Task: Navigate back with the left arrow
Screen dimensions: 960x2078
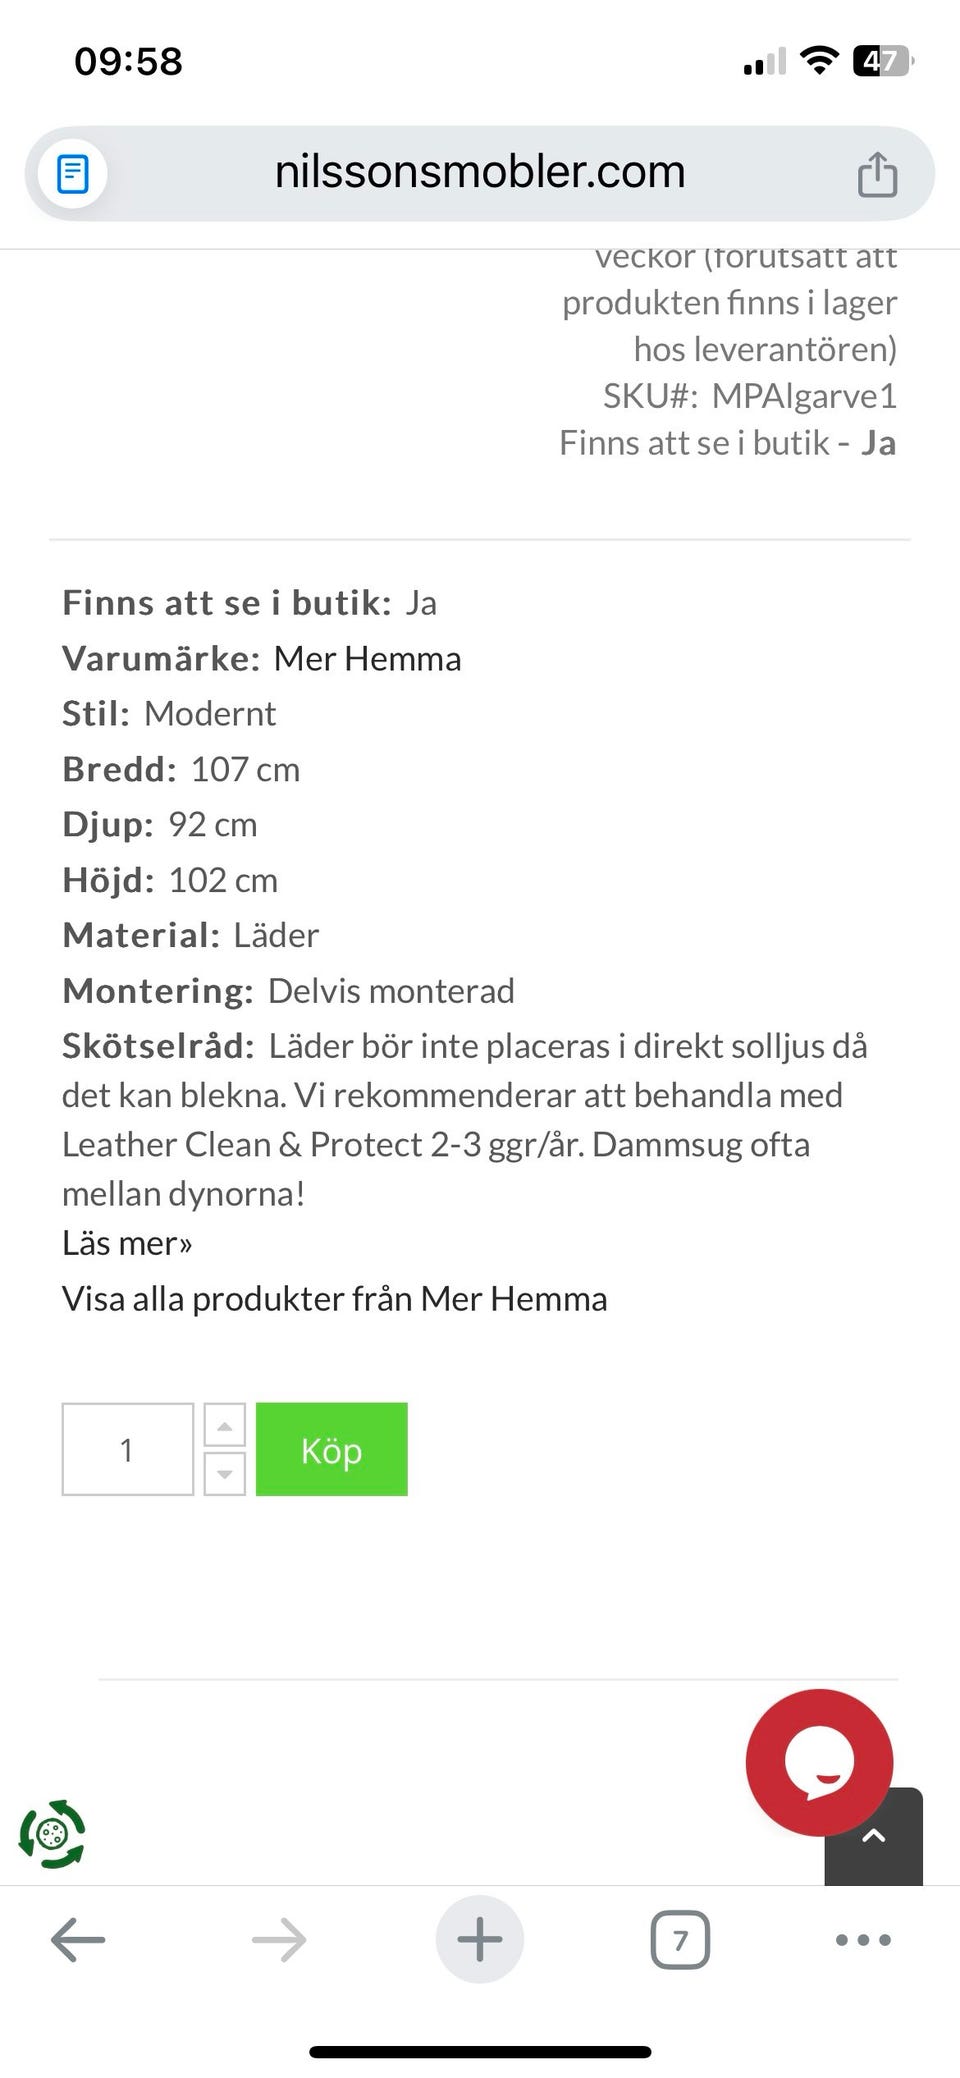Action: pyautogui.click(x=77, y=1938)
